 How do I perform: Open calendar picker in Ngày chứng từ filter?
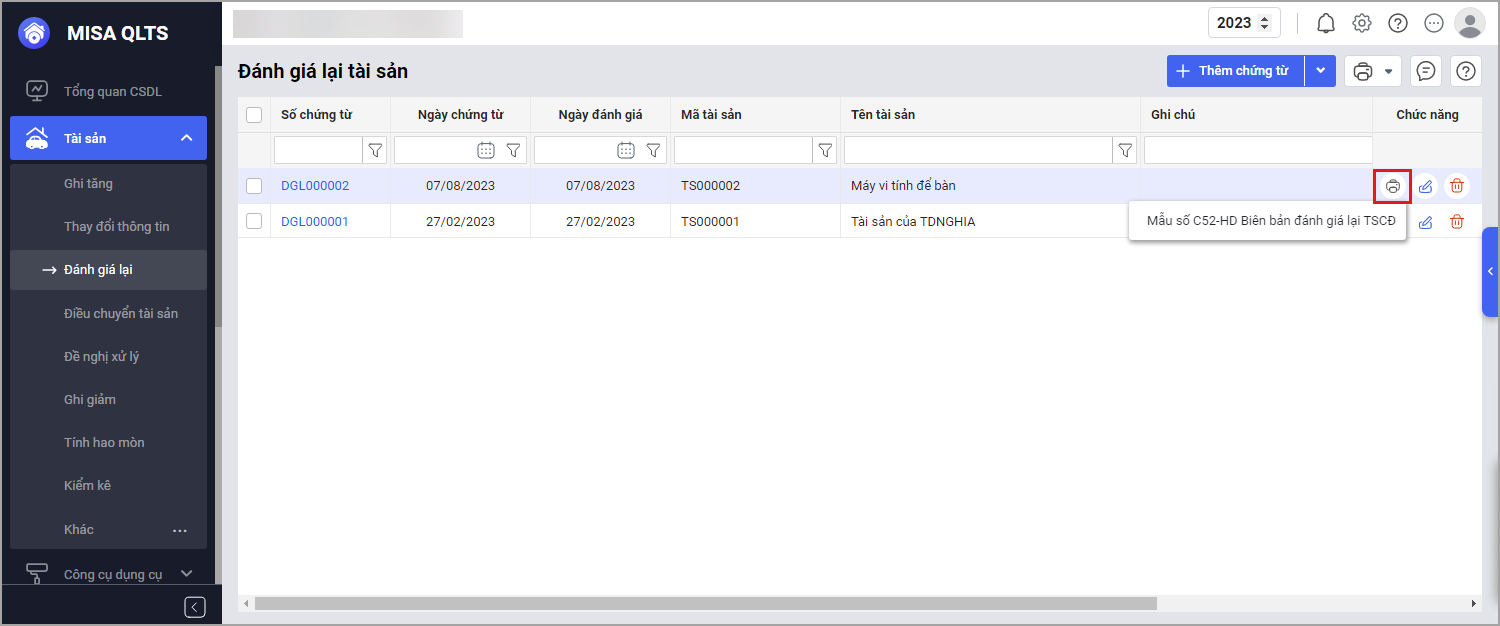pos(486,150)
